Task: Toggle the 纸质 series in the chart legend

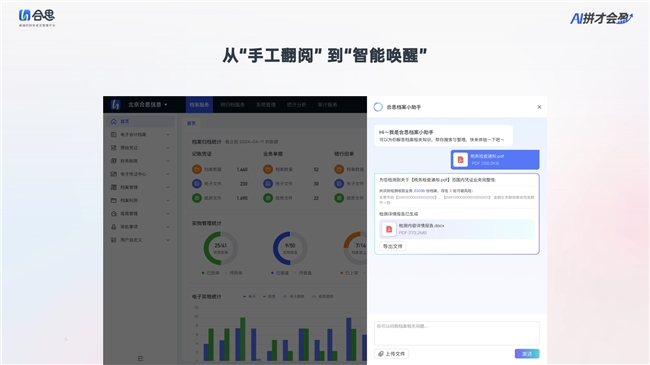Action: [x=269, y=297]
